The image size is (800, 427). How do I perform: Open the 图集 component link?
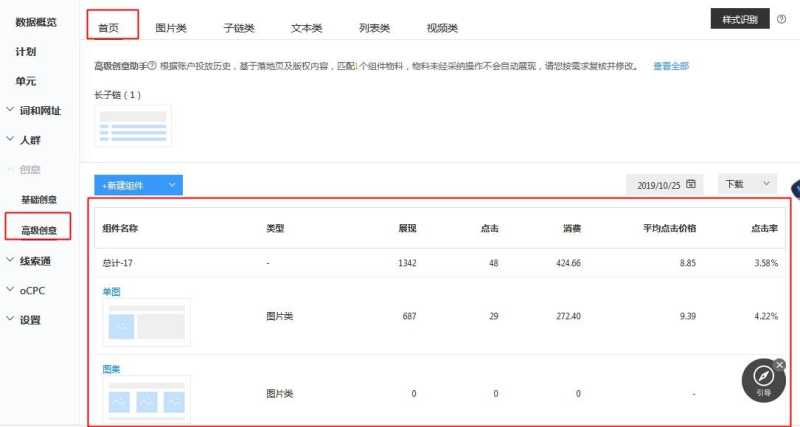[112, 369]
